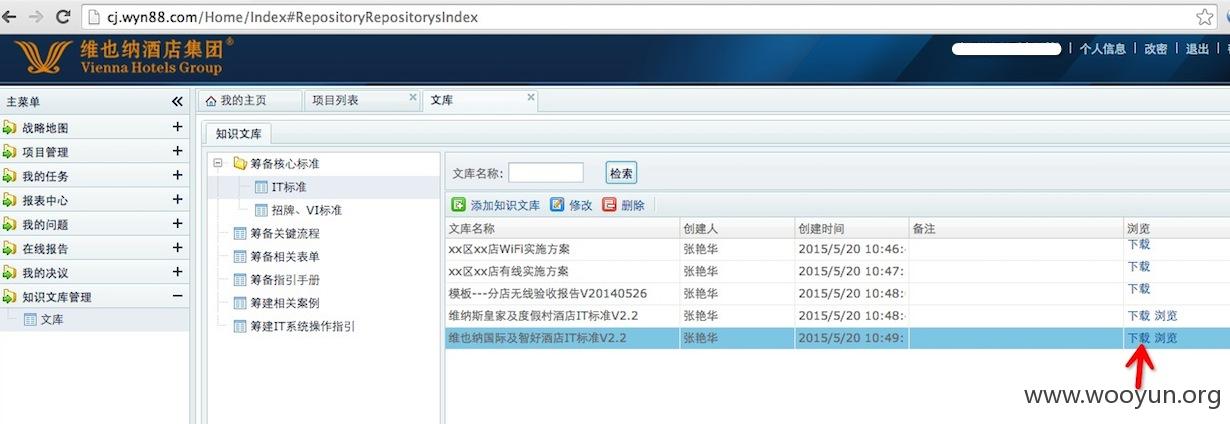1230x424 pixels.
Task: Expand the 在线报告 menu section
Action: 177,247
